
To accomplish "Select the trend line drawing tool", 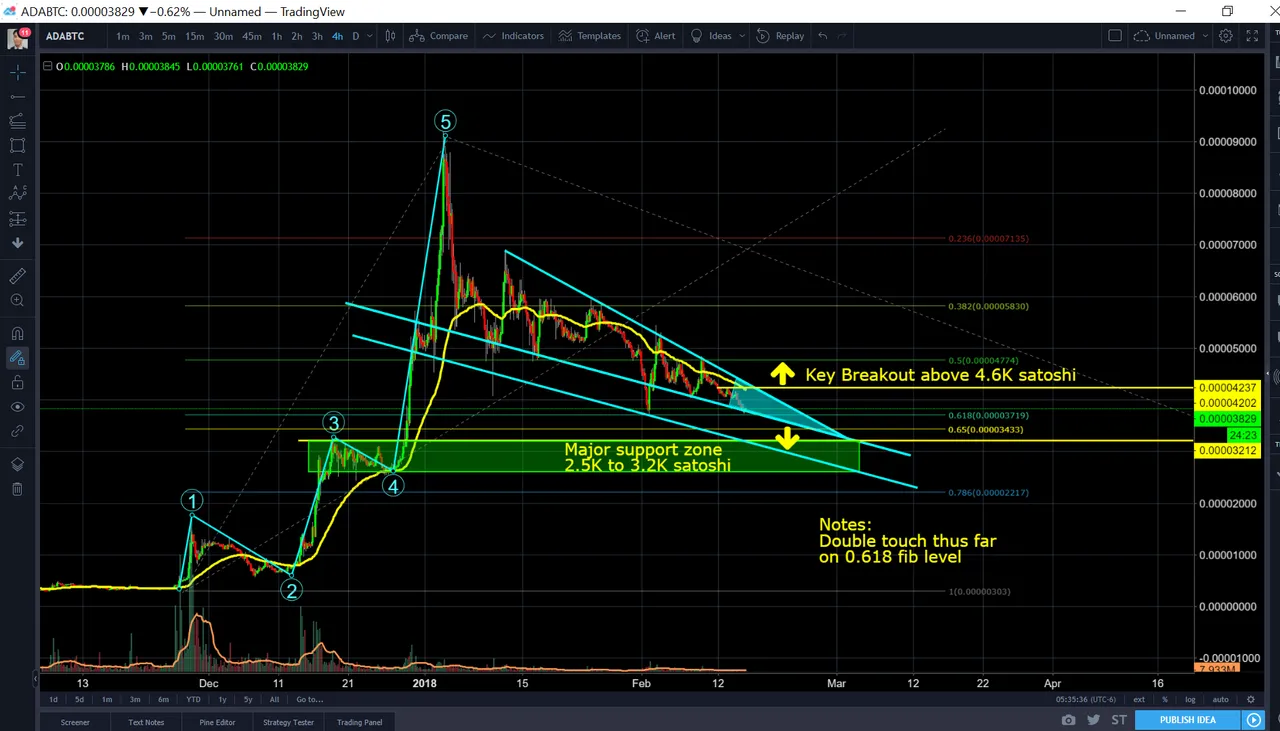I will 17,96.
